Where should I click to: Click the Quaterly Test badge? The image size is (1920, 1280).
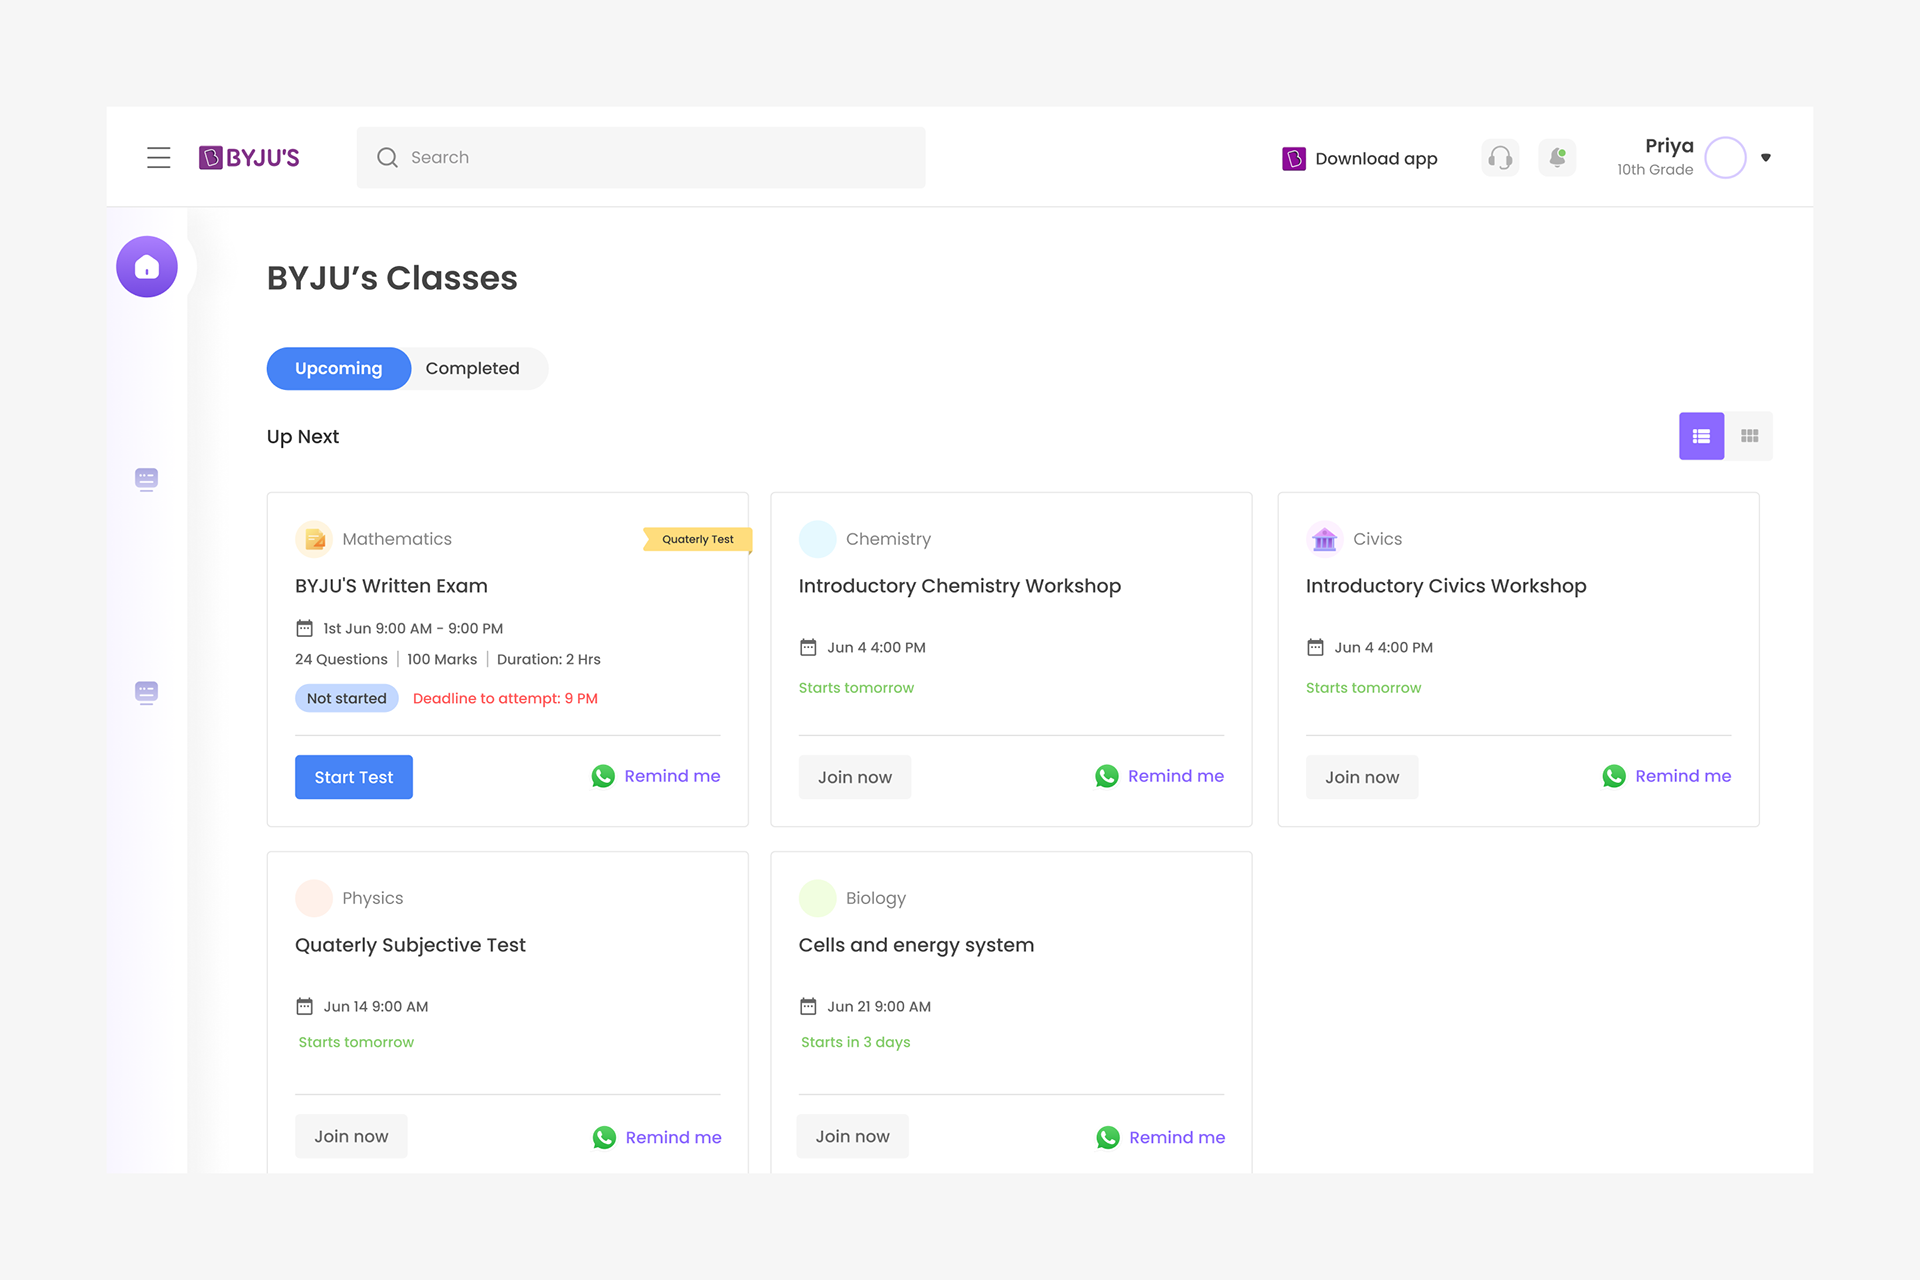pos(698,539)
